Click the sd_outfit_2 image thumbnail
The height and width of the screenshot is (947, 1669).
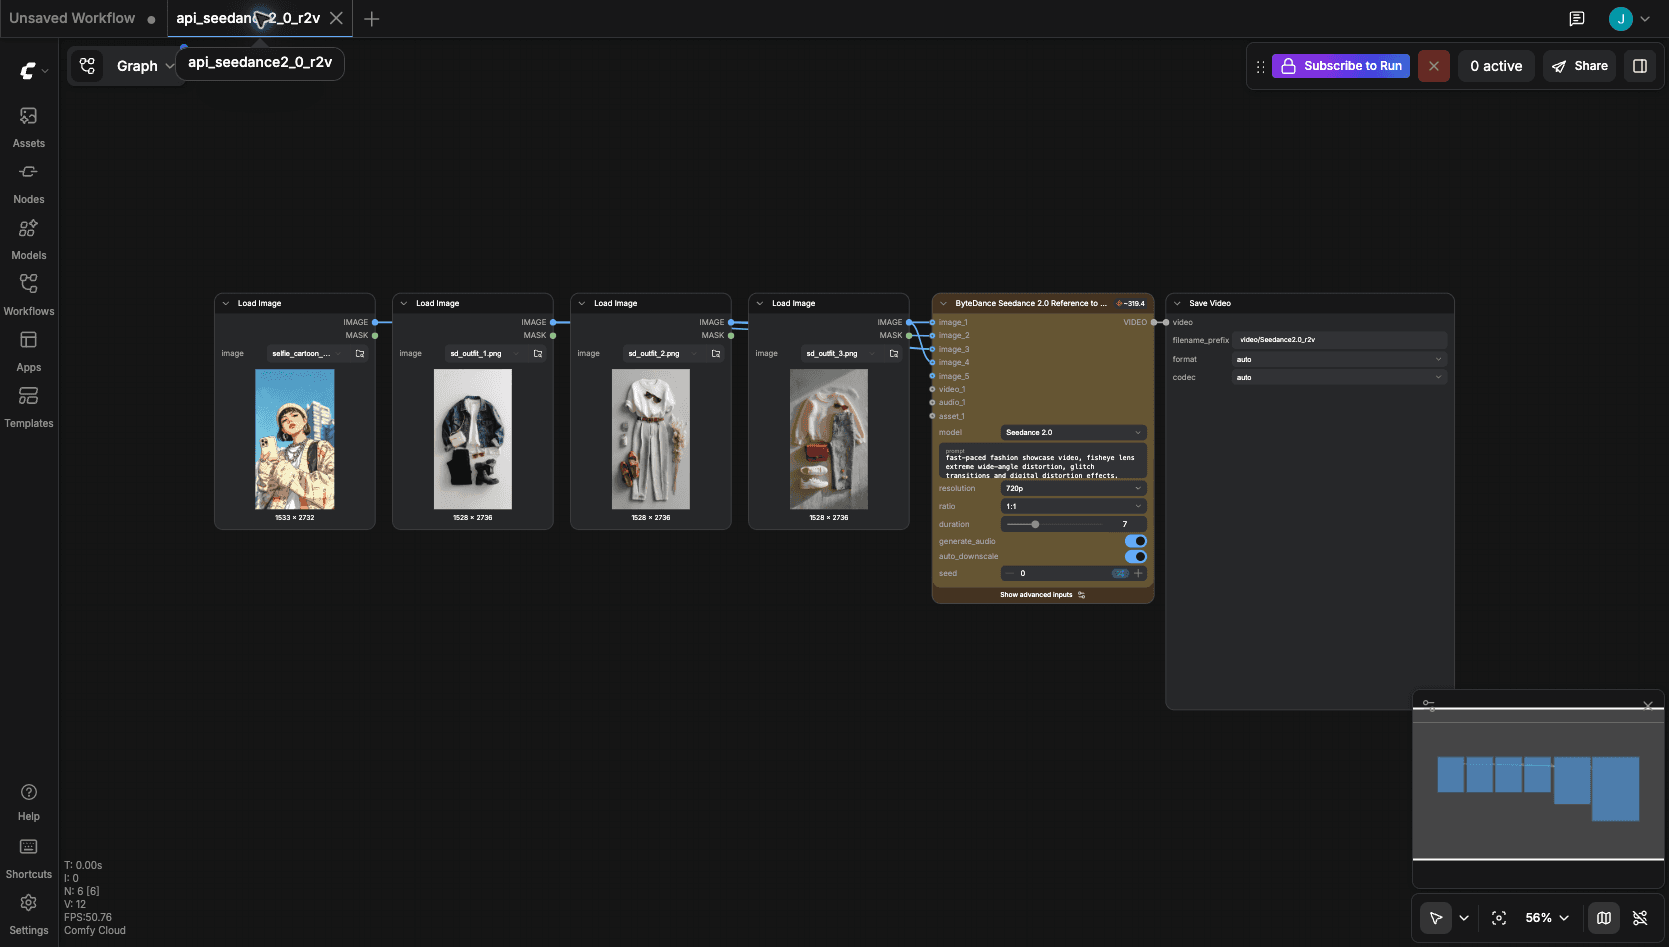click(x=651, y=439)
